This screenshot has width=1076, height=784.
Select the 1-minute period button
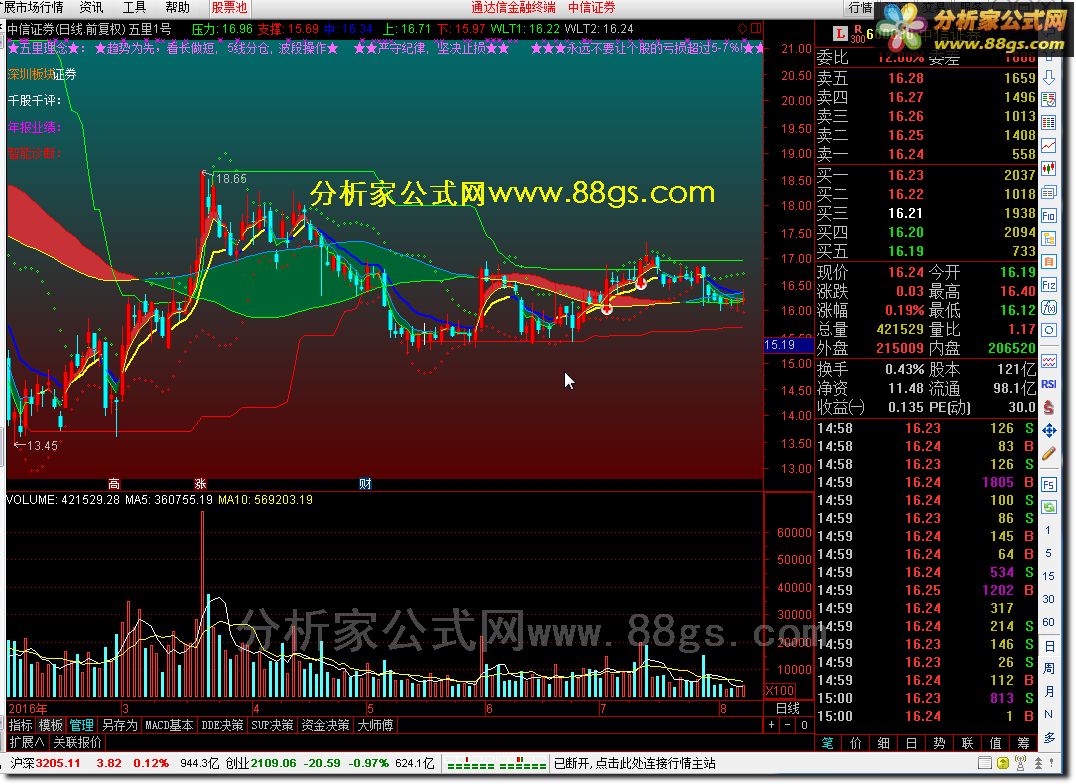[x=1048, y=530]
